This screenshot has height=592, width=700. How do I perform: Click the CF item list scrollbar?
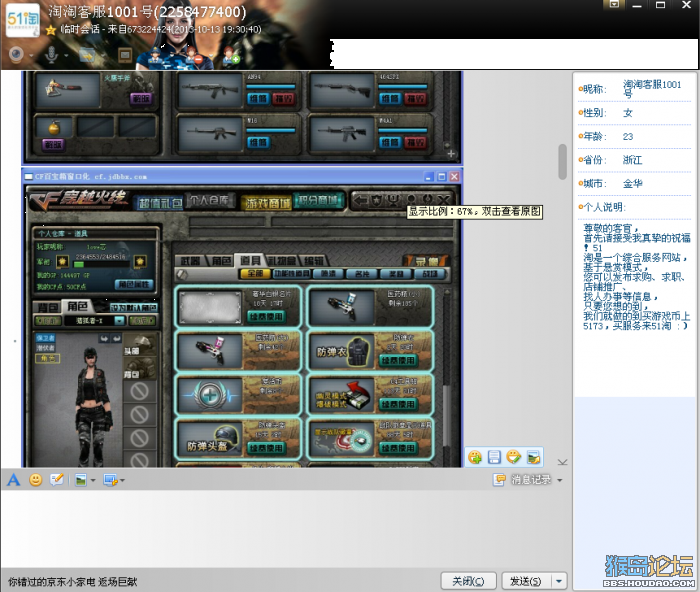[x=446, y=415]
